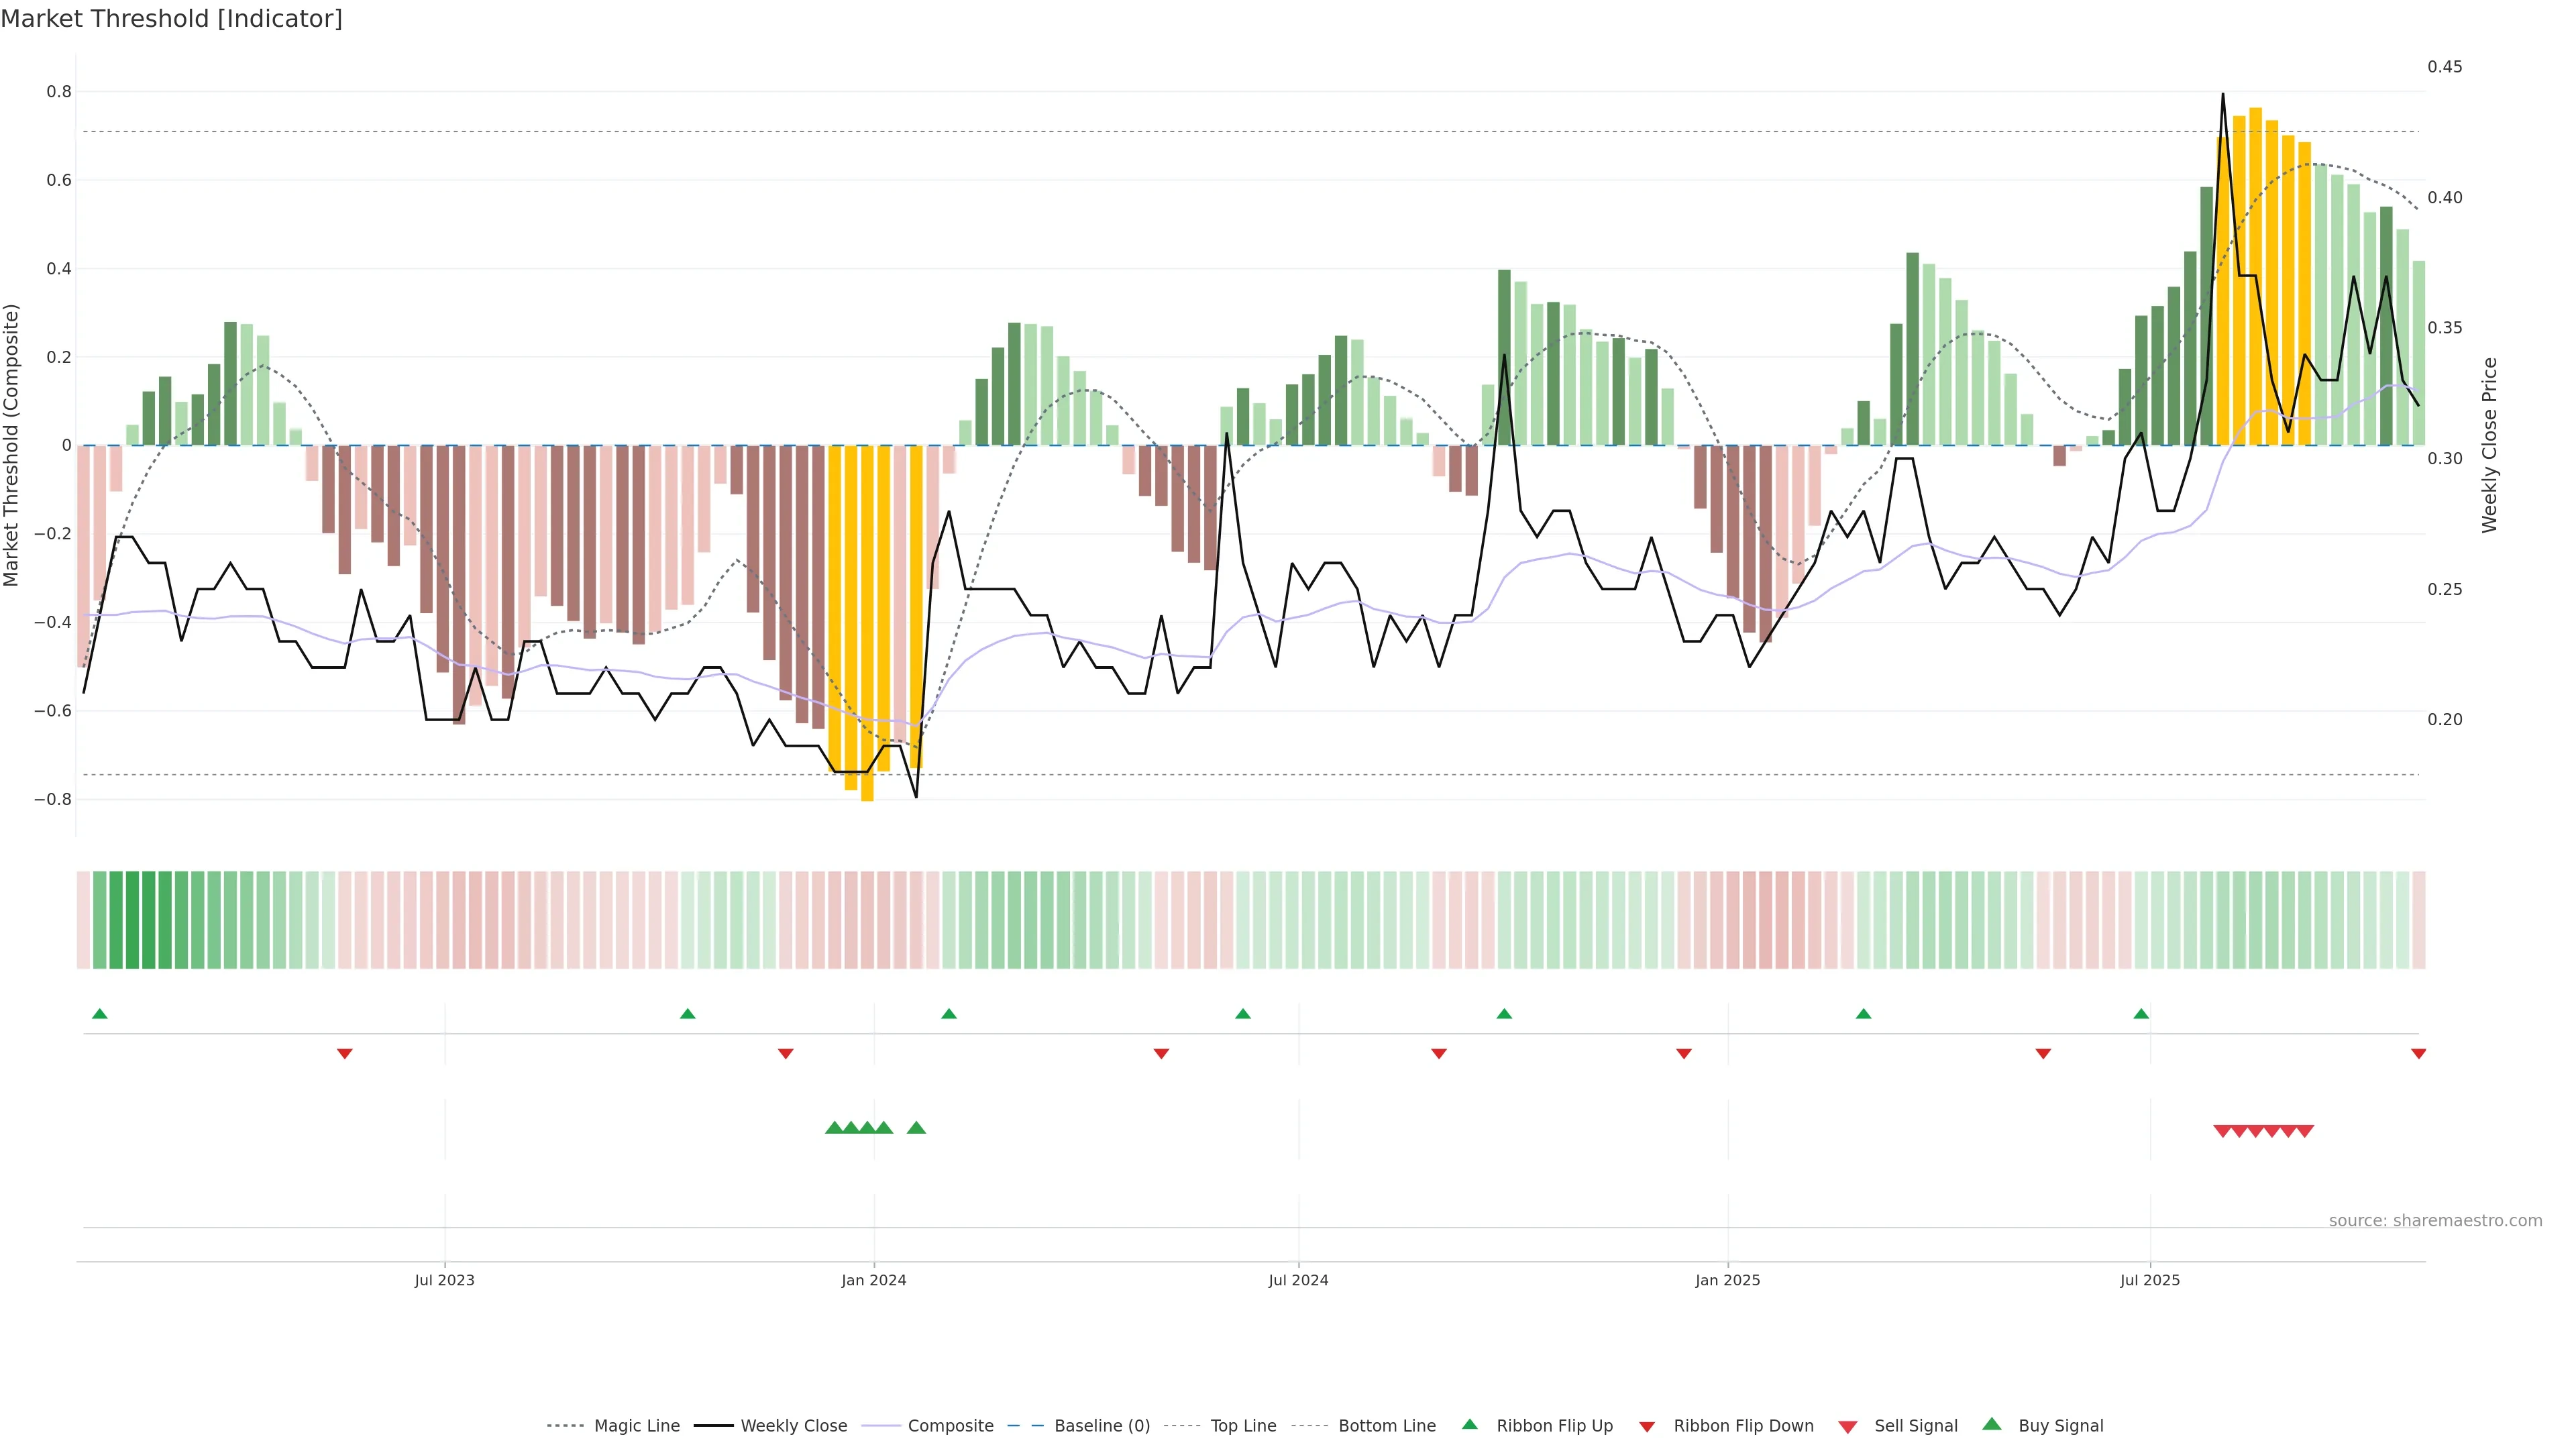The height and width of the screenshot is (1449, 2576).
Task: Click the Ribbon Flip Down legend triangle icon
Action: tap(1647, 1427)
